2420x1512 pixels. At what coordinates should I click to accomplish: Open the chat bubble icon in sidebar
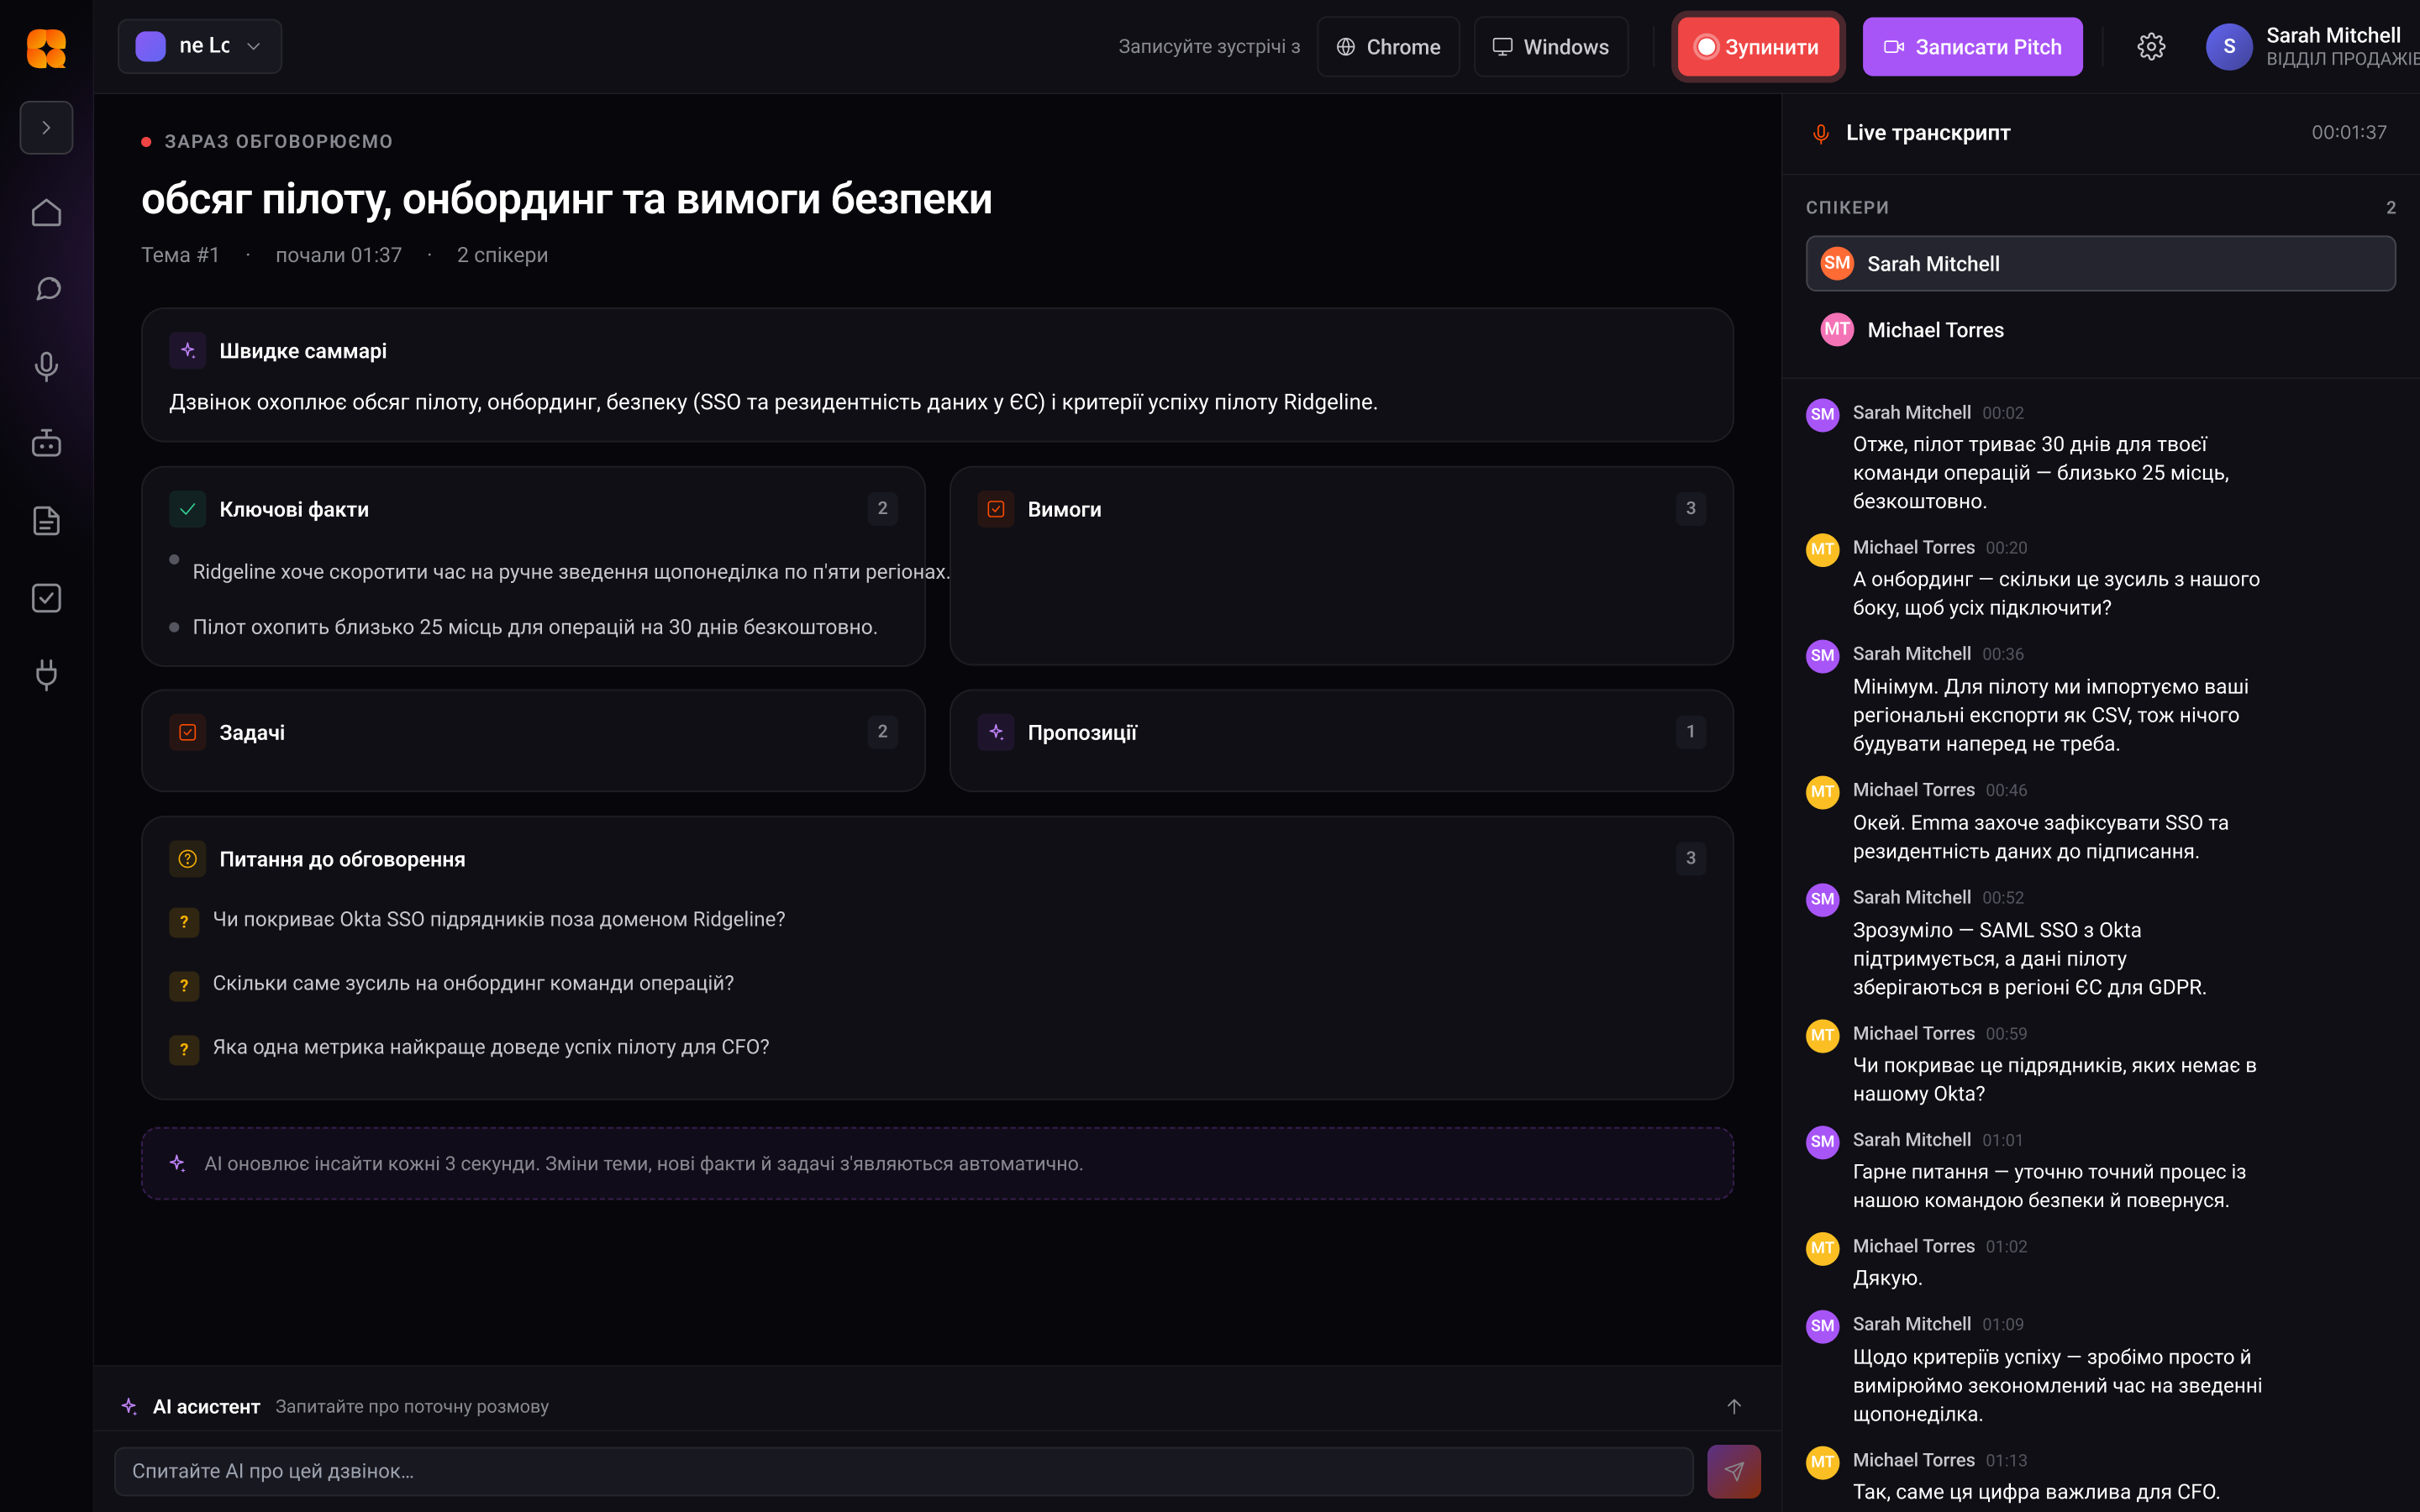point(46,290)
